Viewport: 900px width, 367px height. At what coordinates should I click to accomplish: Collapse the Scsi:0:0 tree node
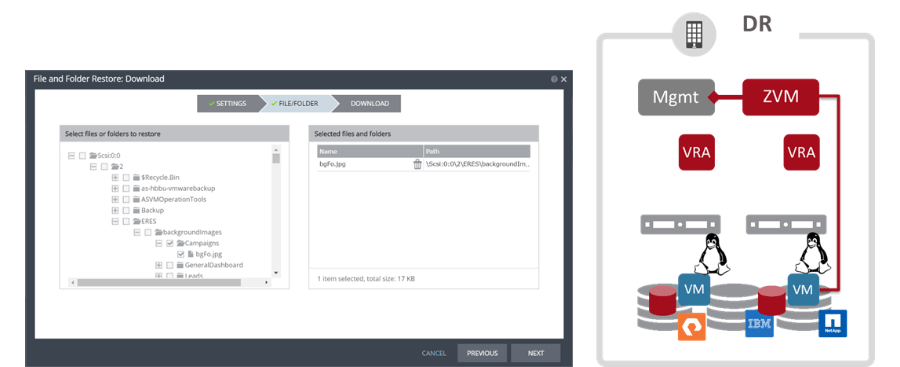coord(72,156)
